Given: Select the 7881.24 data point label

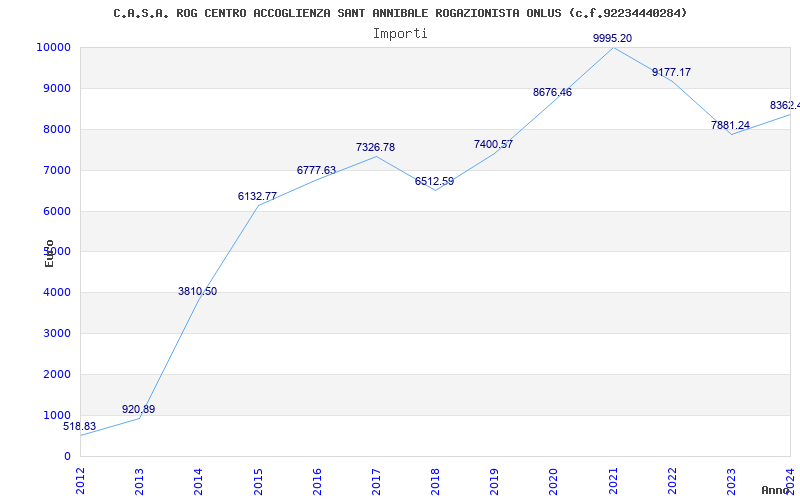Looking at the screenshot, I should point(730,125).
